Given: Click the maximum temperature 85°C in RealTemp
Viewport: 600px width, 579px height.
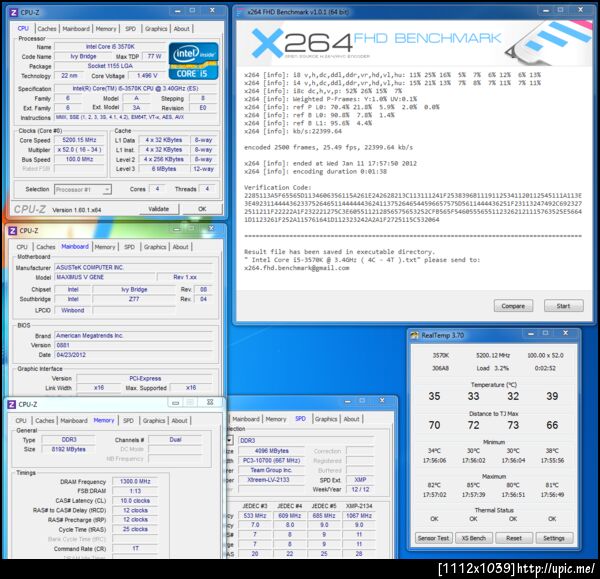Looking at the screenshot, I should pyautogui.click(x=473, y=485).
